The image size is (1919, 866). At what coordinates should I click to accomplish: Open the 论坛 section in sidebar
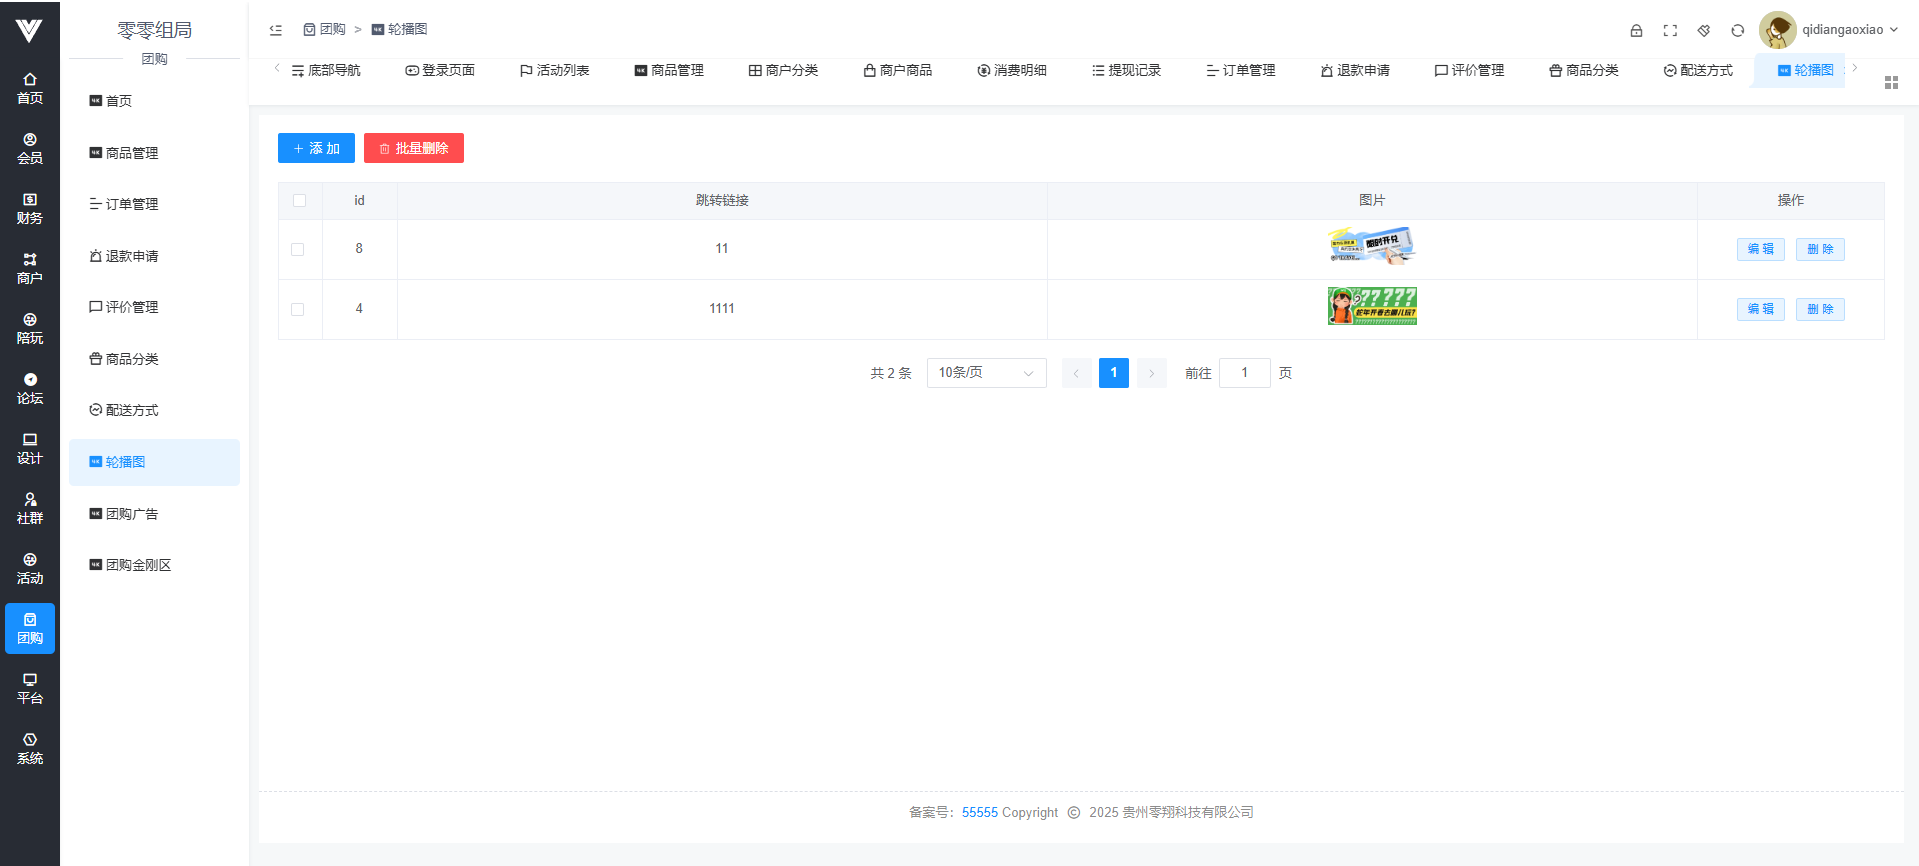coord(30,388)
